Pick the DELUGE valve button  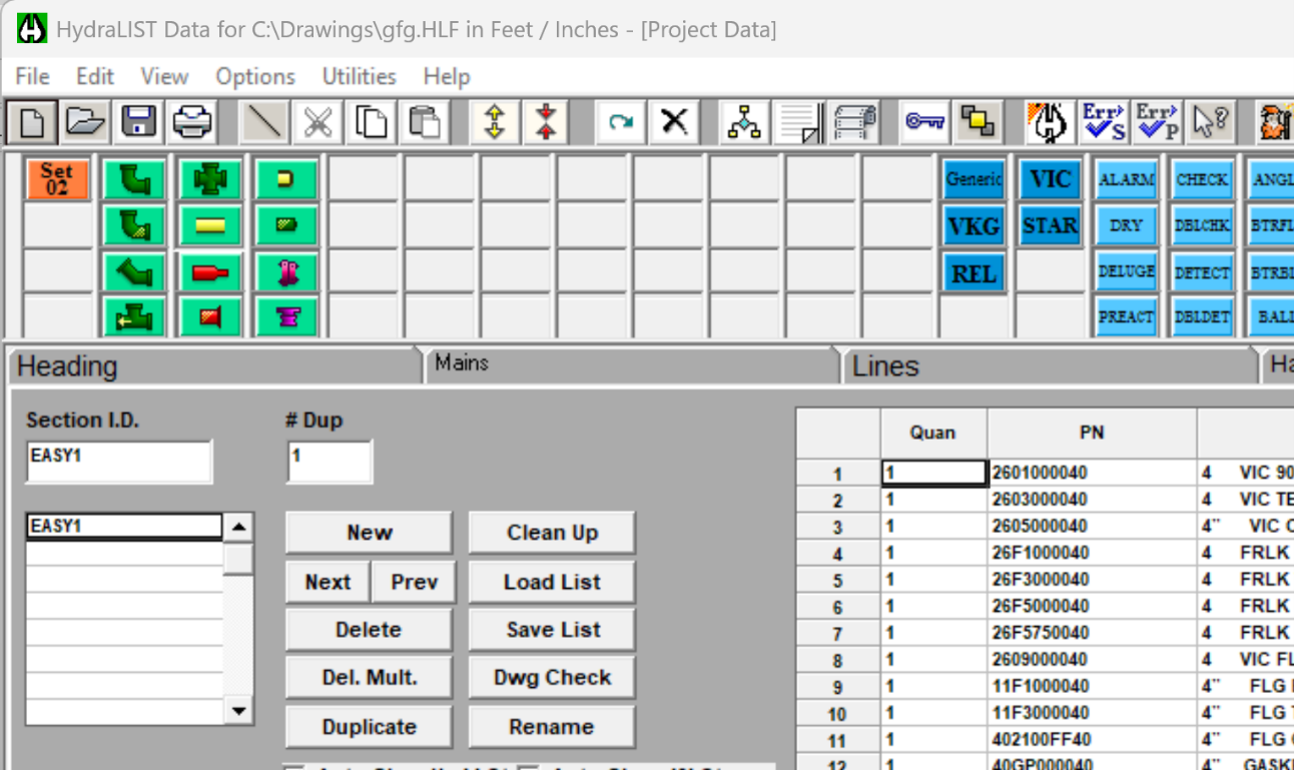coord(1126,272)
